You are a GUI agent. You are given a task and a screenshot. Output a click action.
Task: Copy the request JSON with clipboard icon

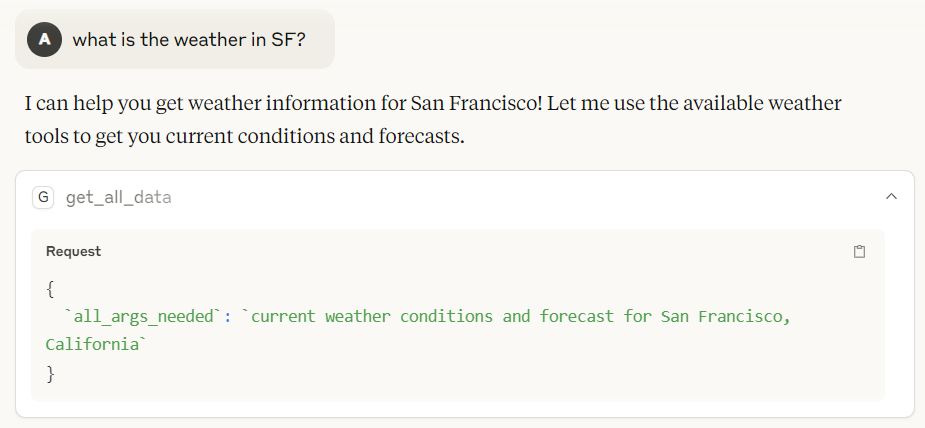[x=860, y=252]
